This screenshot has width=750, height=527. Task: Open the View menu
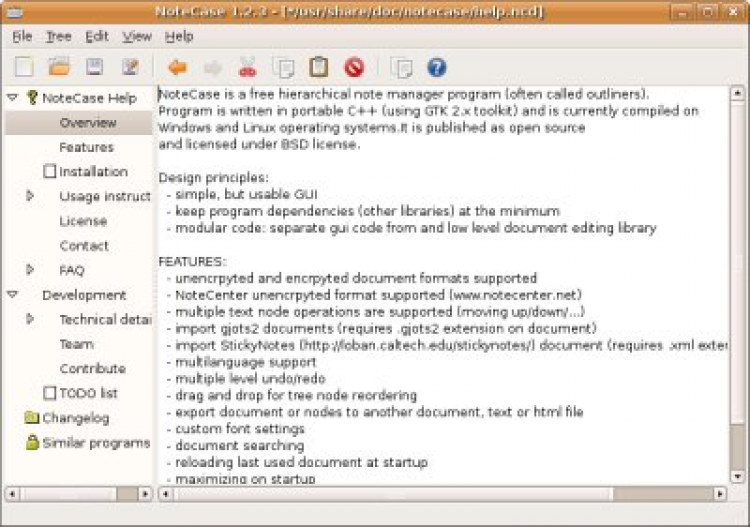(136, 36)
